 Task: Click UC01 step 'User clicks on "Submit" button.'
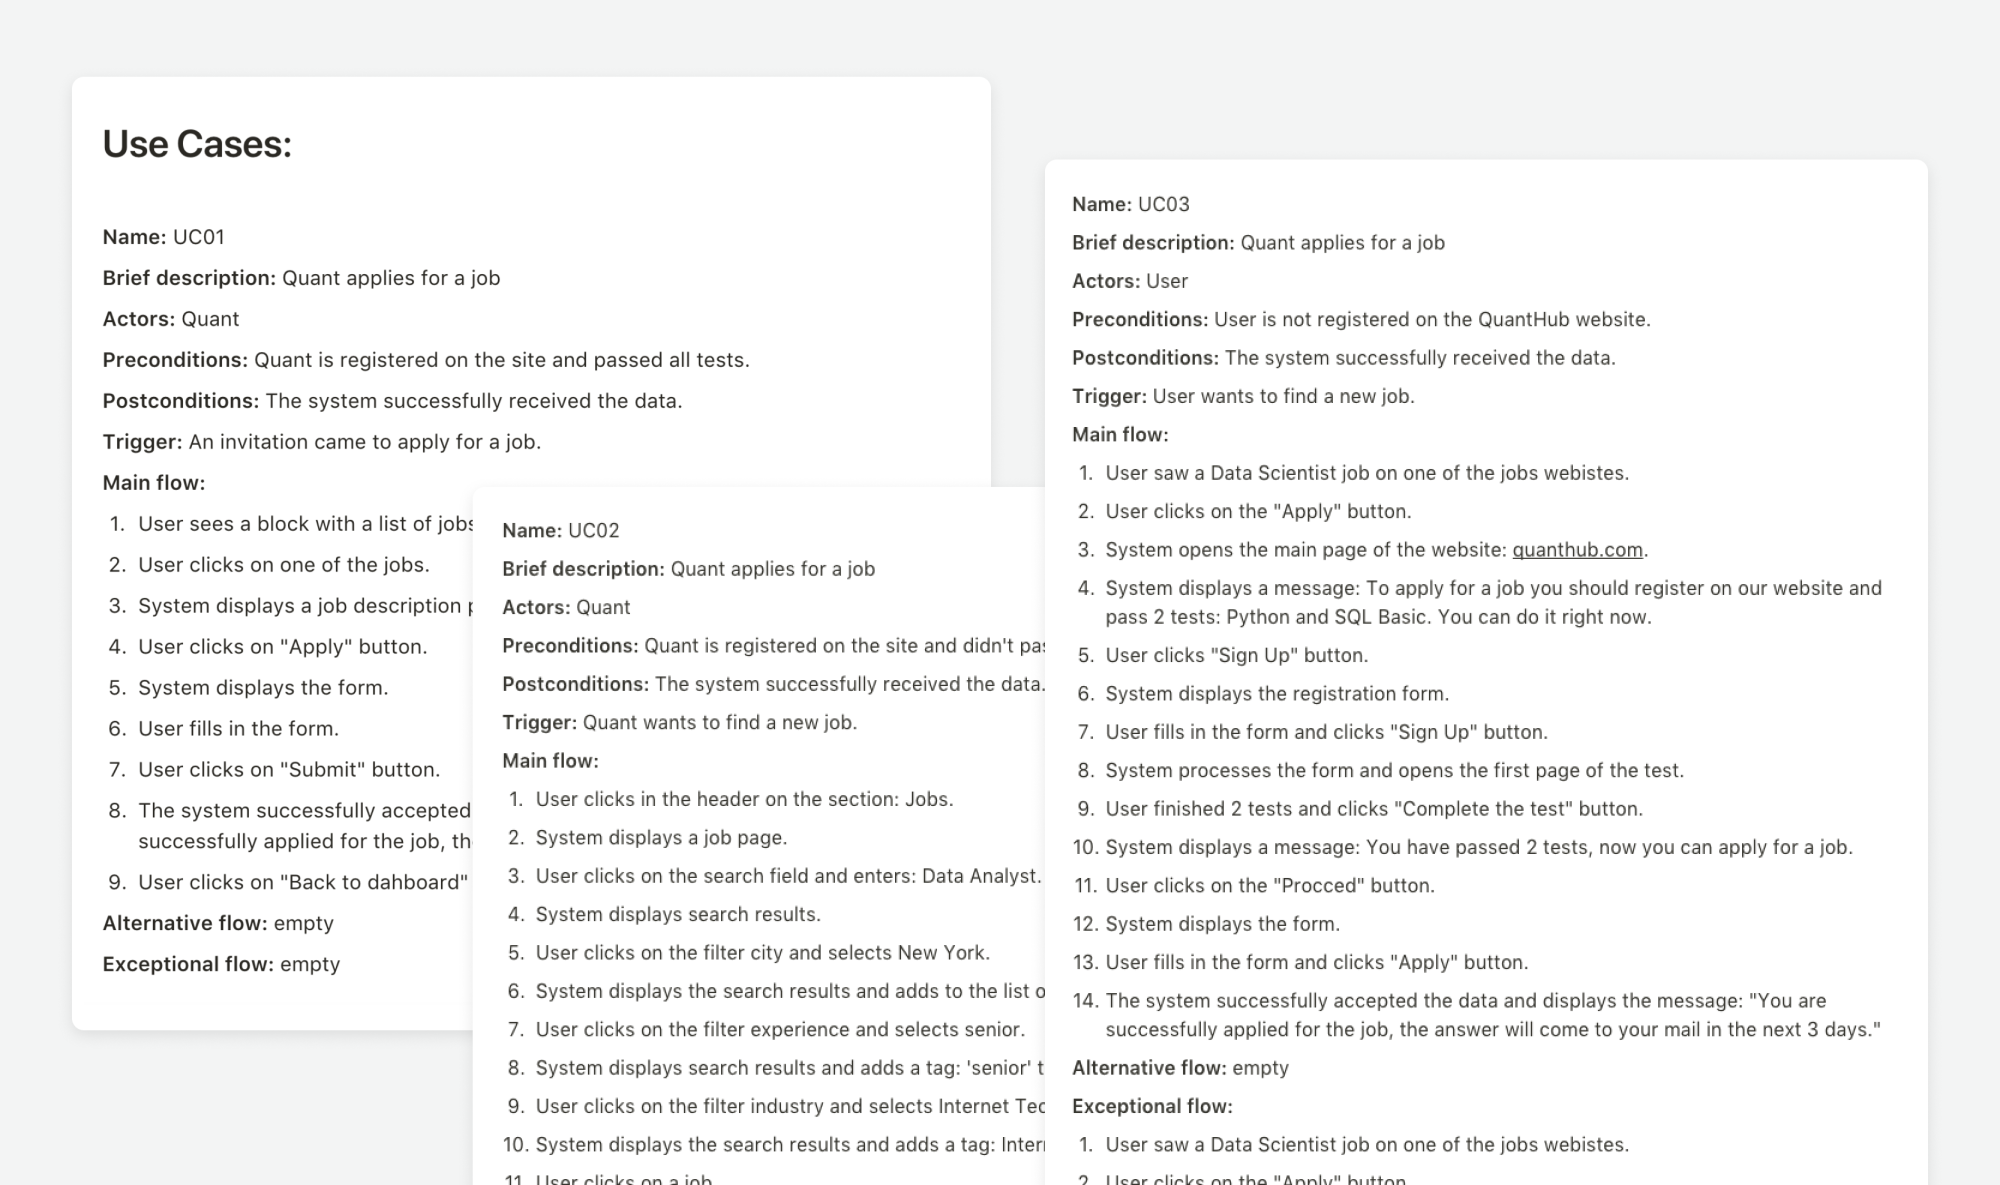click(x=289, y=770)
